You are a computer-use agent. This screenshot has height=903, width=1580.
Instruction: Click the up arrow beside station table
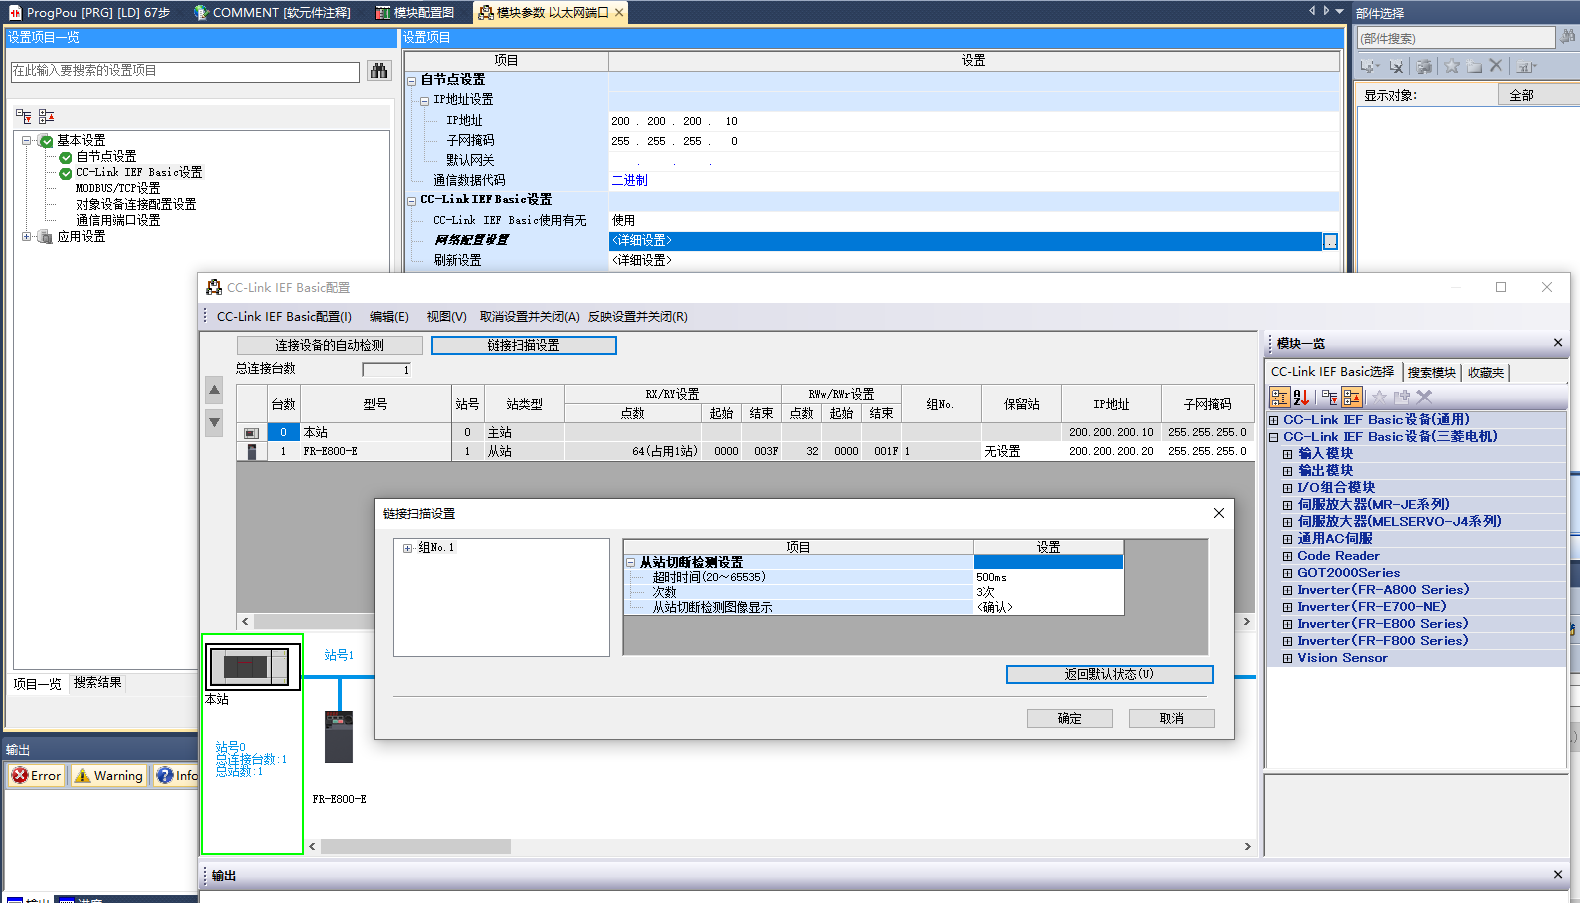pos(214,389)
